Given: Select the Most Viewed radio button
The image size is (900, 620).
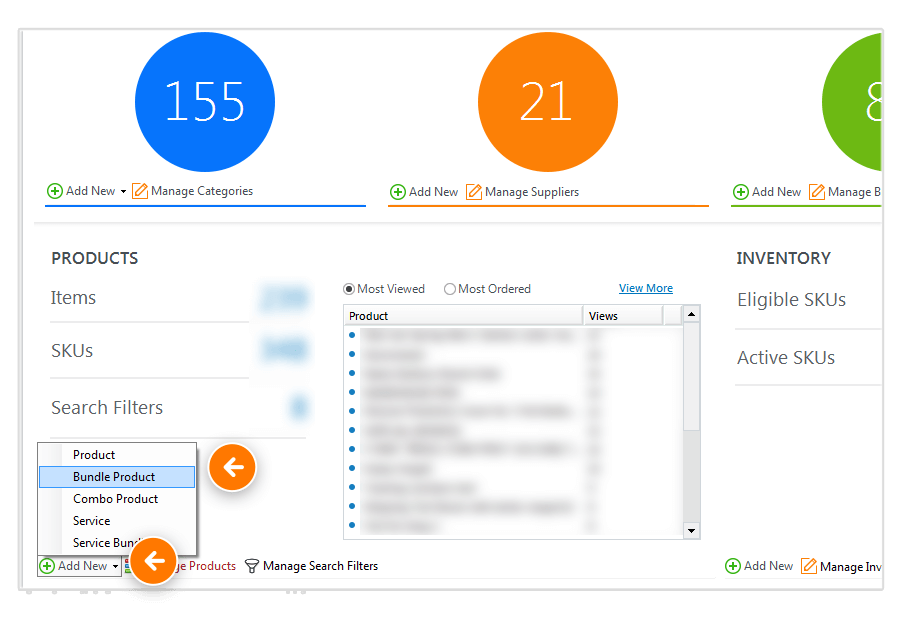Looking at the screenshot, I should click(348, 289).
